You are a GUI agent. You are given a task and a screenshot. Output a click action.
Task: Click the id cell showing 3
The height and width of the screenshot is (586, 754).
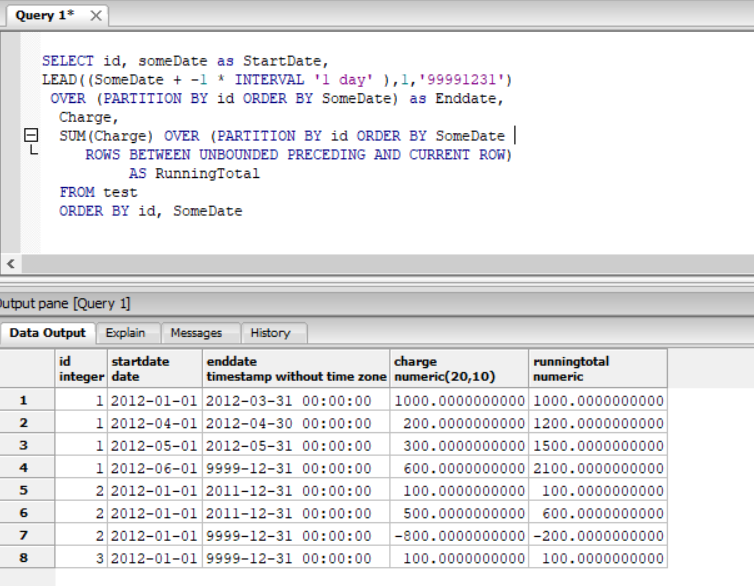pos(81,558)
